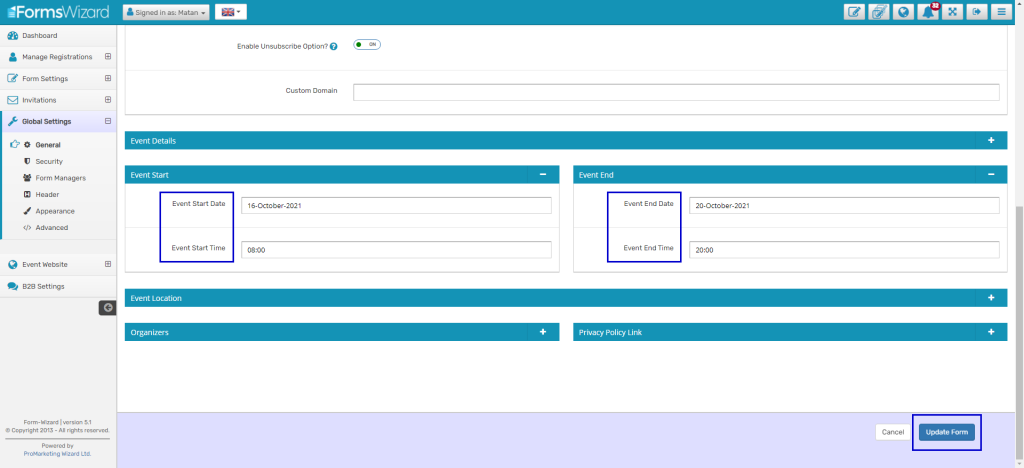Expand the Event Location section
This screenshot has width=1024, height=468.
(x=990, y=298)
